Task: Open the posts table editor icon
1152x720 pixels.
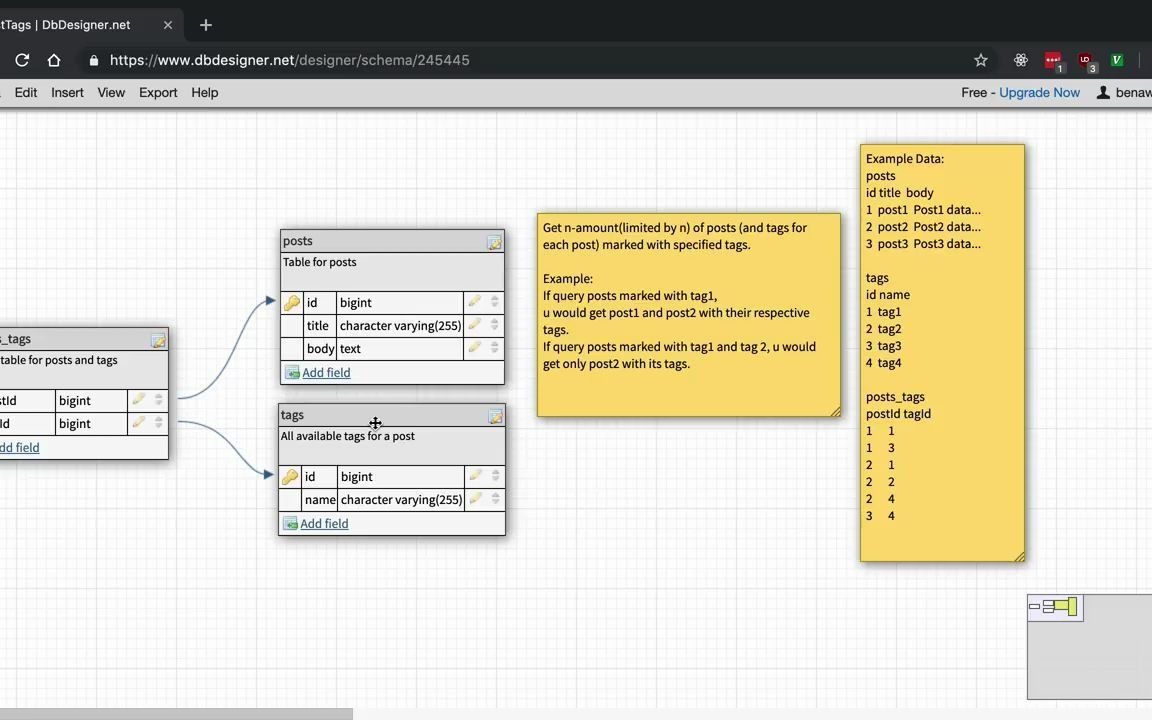Action: (x=494, y=242)
